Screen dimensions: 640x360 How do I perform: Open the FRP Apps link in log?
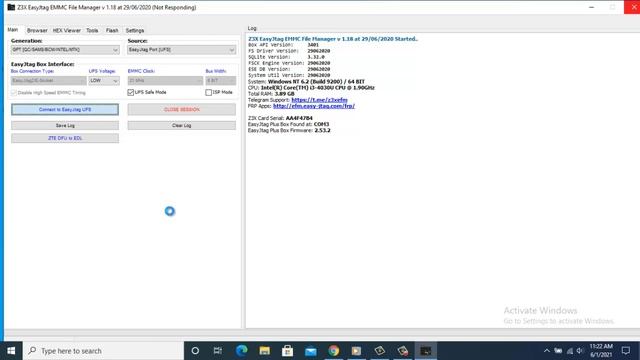(313, 106)
